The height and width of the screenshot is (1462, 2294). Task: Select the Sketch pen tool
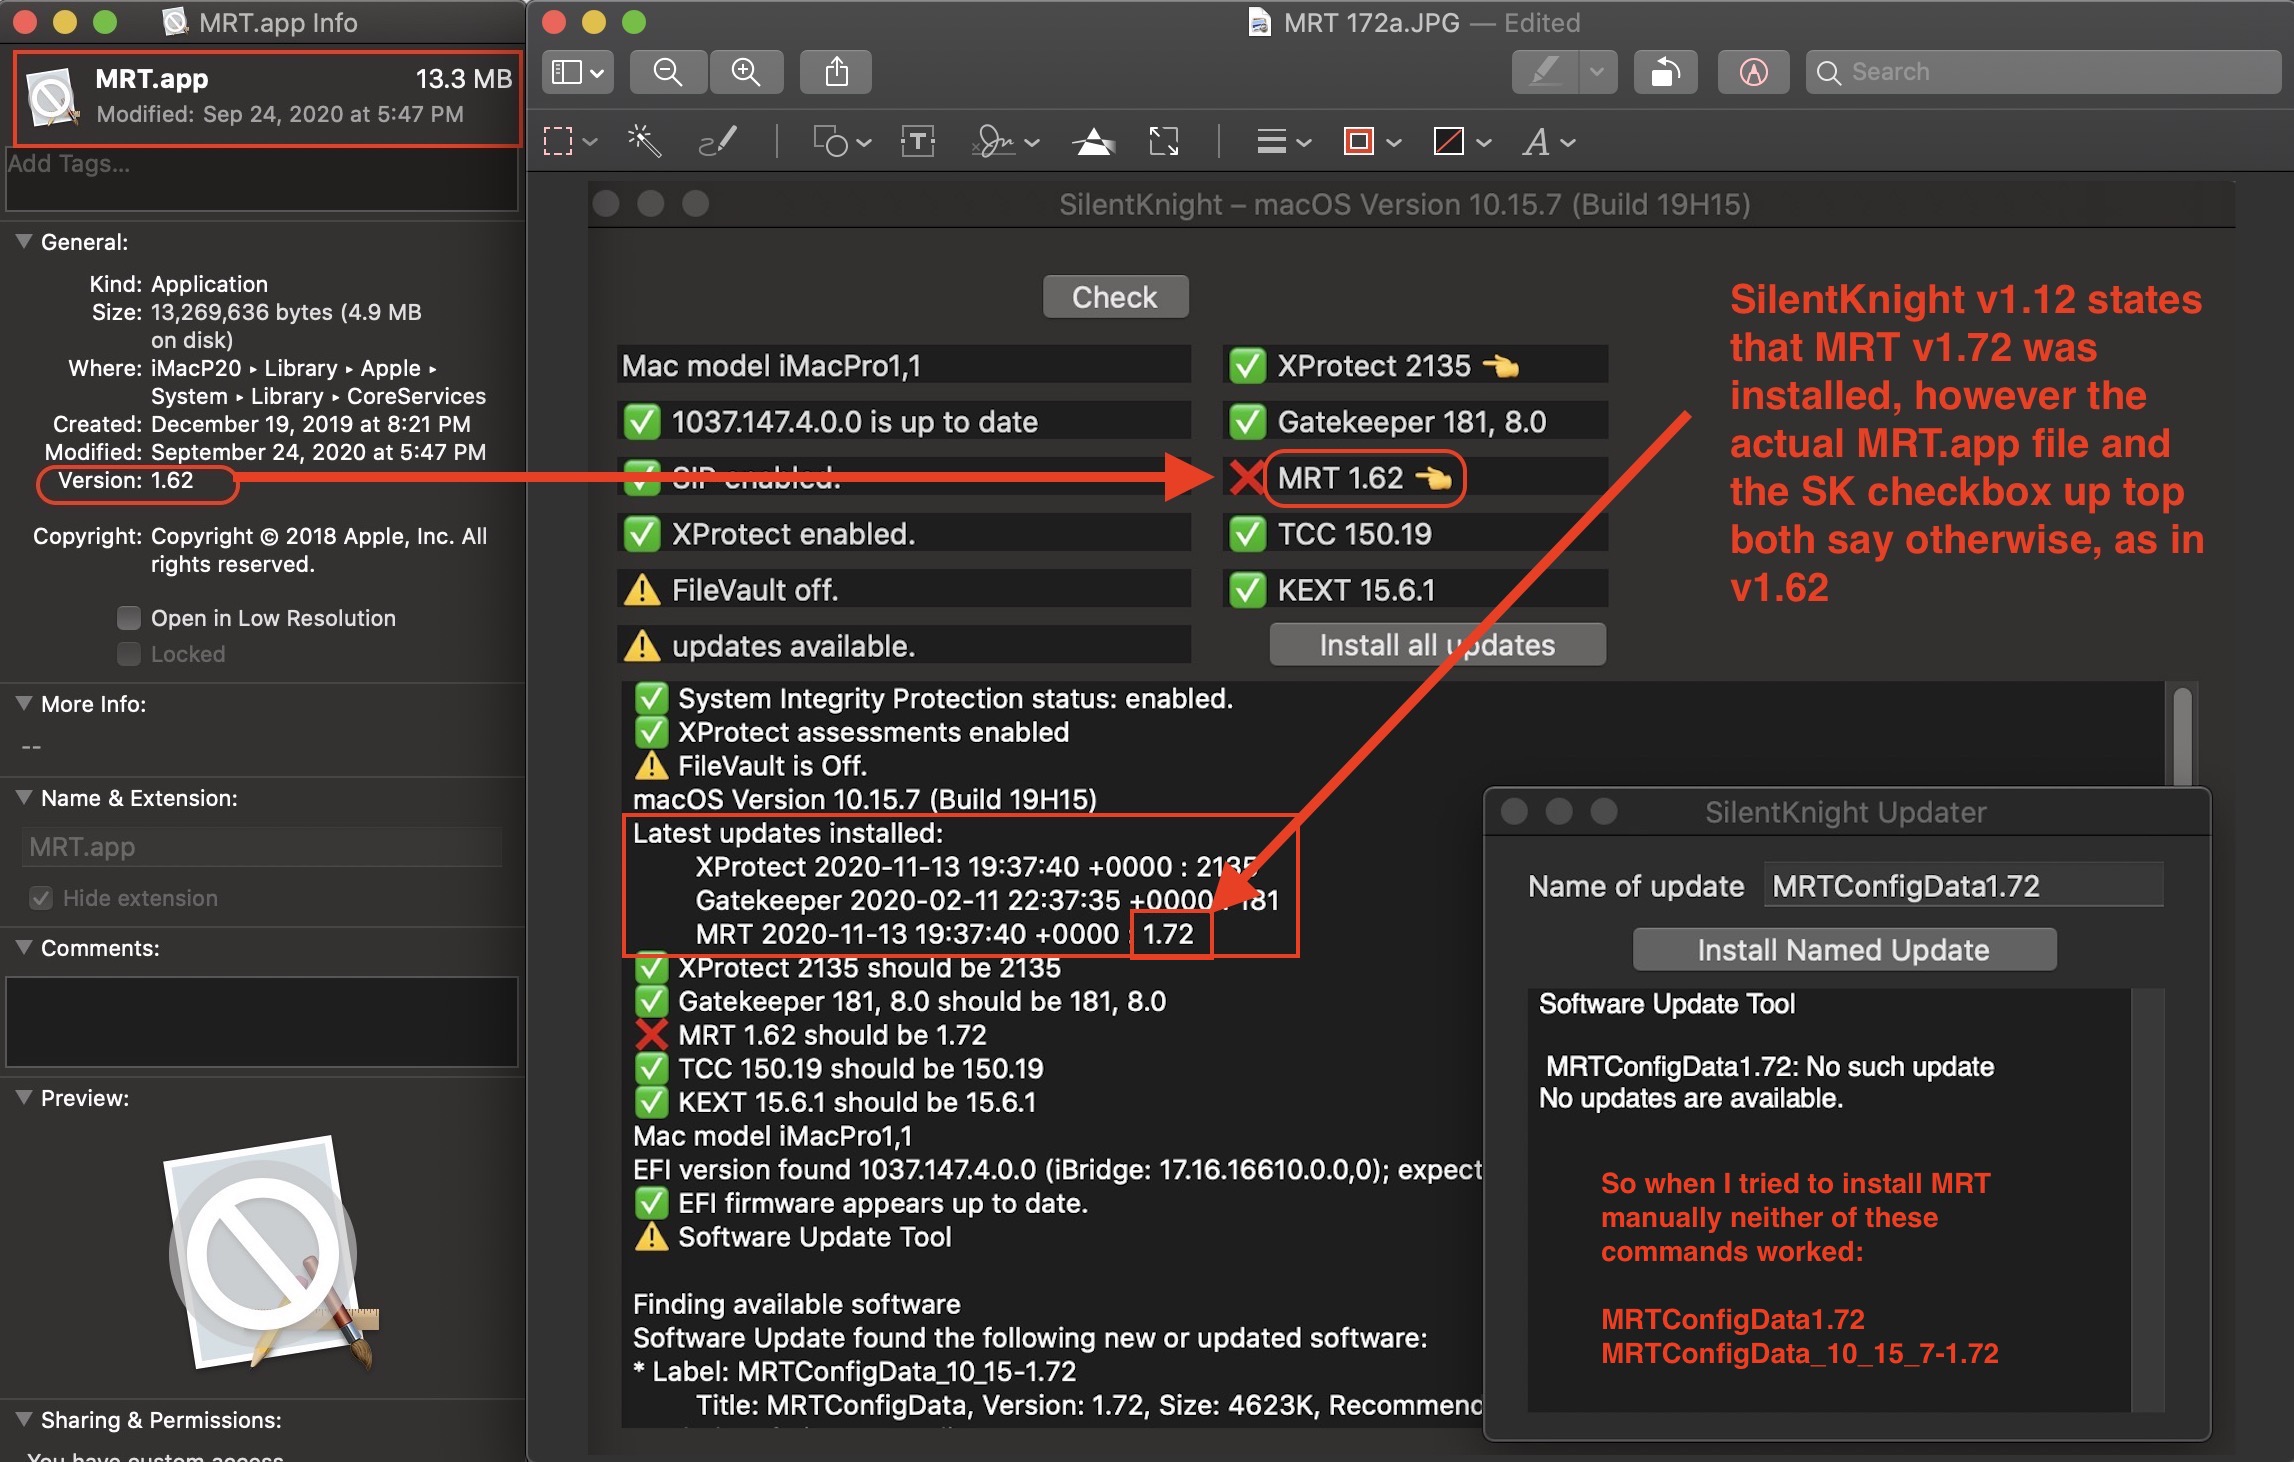pos(717,142)
